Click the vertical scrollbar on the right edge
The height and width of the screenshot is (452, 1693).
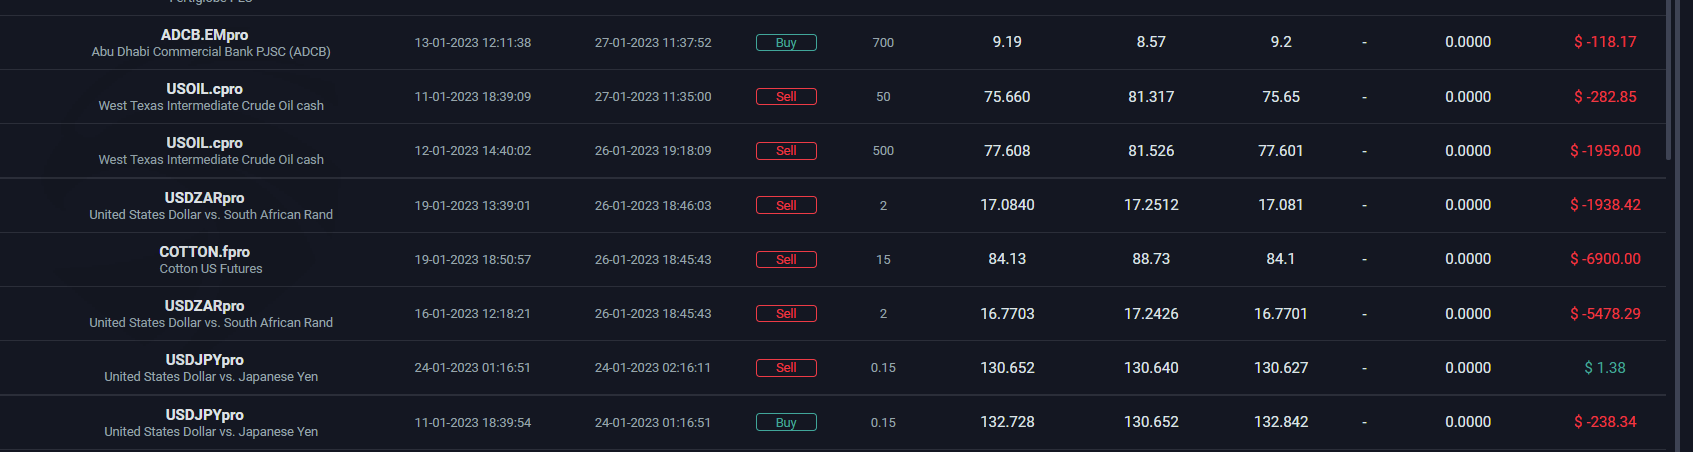point(1668,80)
